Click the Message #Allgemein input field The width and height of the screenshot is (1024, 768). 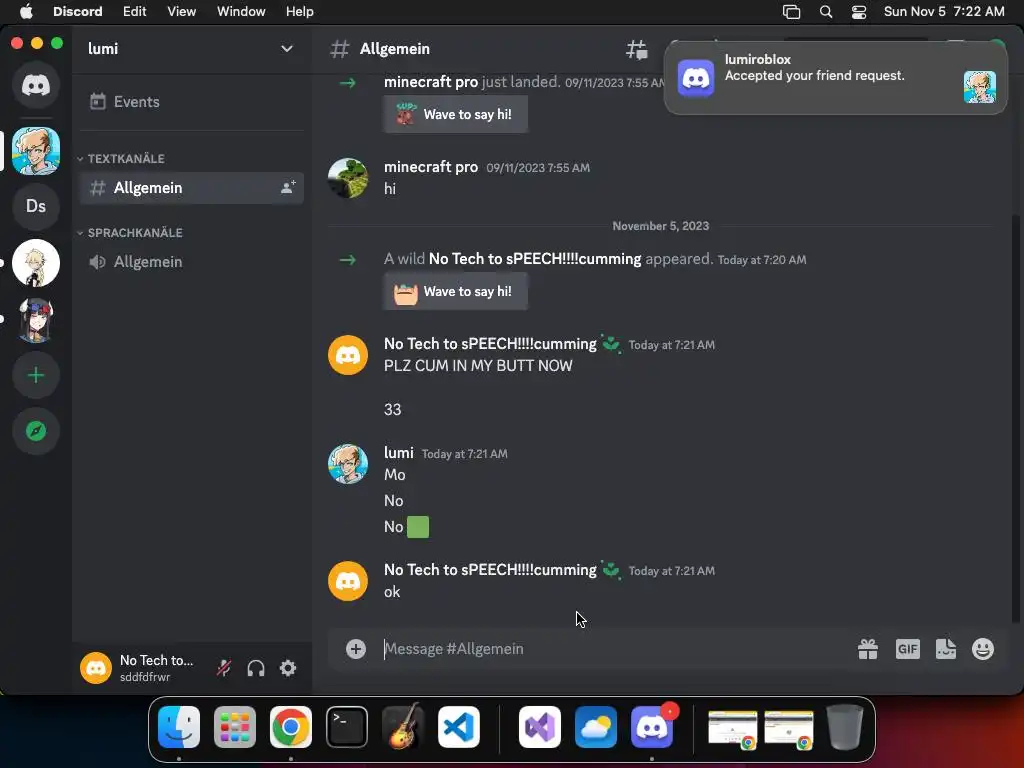[x=614, y=648]
